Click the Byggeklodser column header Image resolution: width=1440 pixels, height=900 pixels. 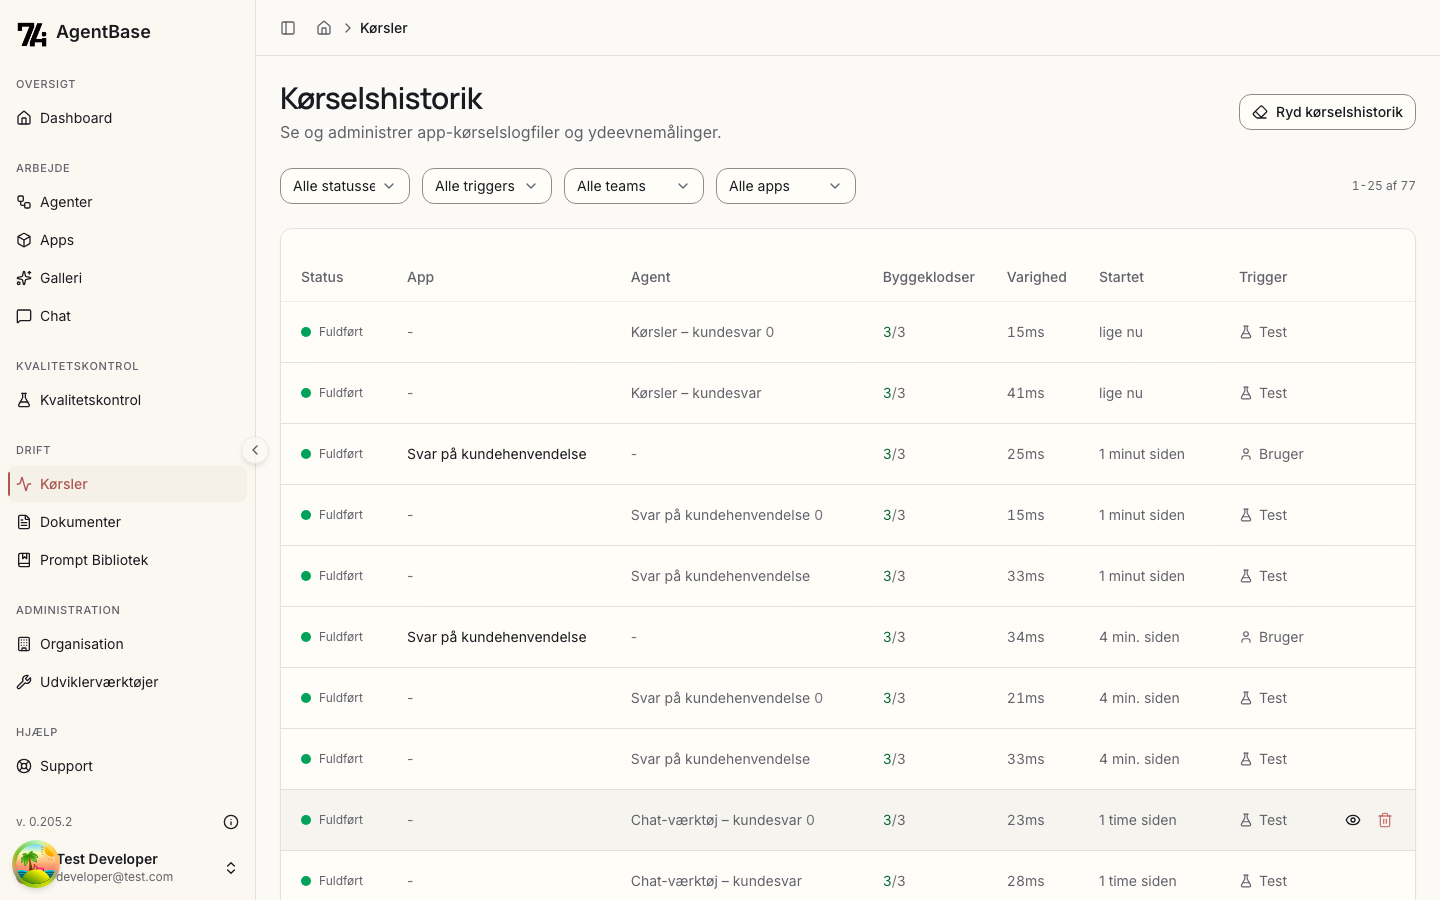click(929, 277)
